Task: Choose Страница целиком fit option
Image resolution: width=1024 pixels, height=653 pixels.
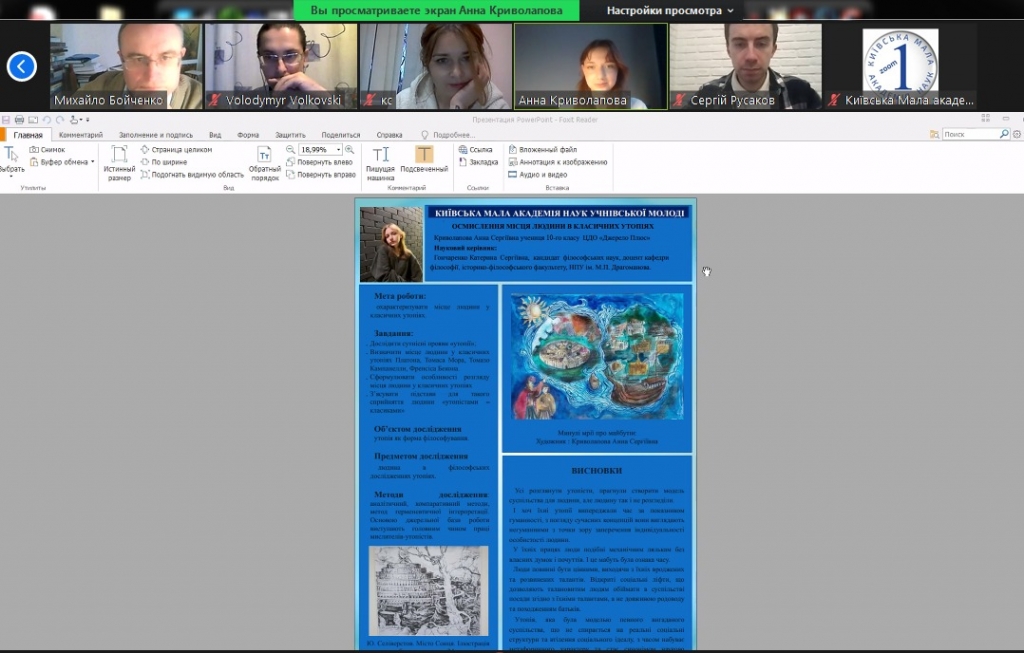Action: [176, 150]
